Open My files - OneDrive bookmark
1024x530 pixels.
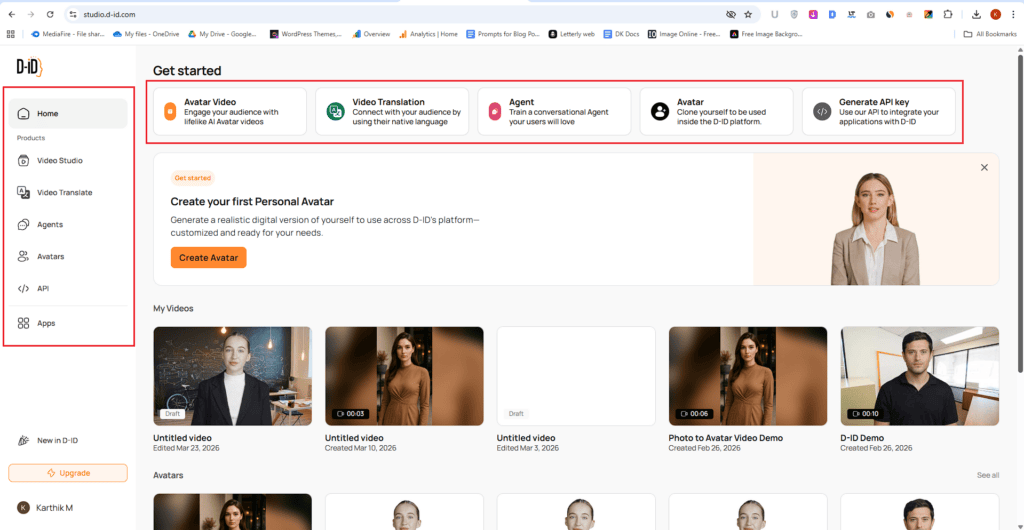(x=147, y=34)
